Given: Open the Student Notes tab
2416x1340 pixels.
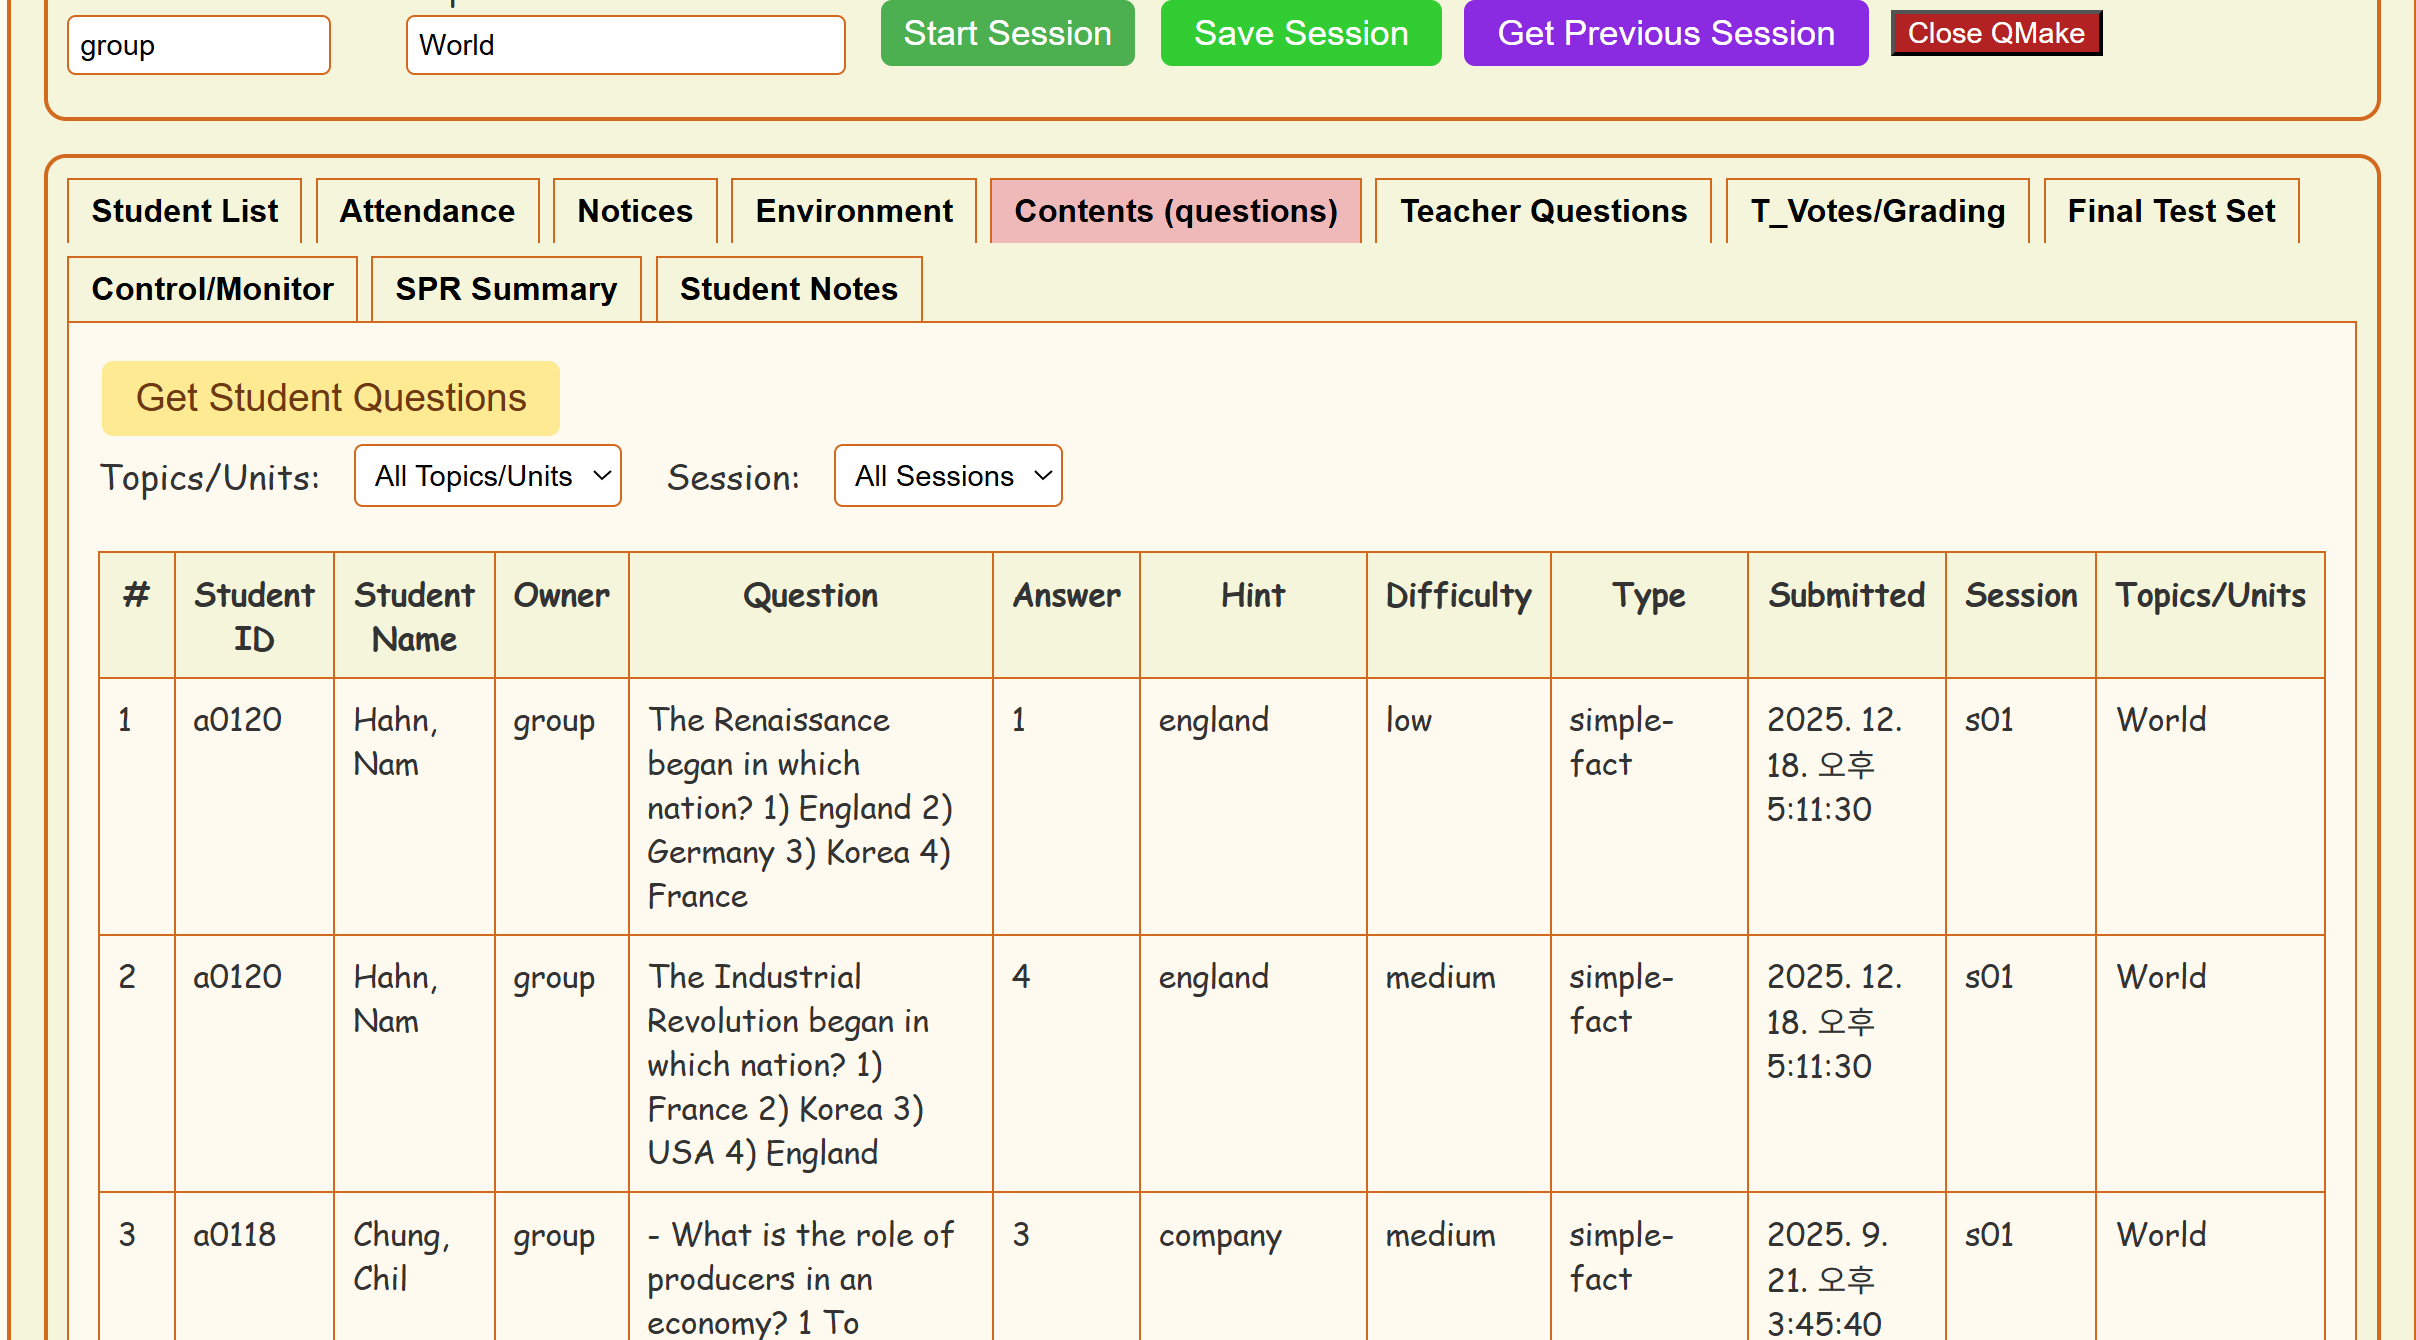Looking at the screenshot, I should click(x=788, y=289).
